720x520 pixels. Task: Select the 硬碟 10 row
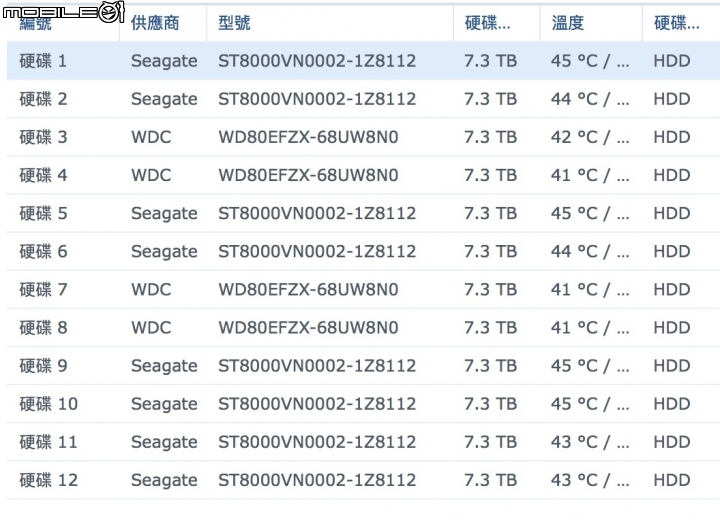pos(363,404)
